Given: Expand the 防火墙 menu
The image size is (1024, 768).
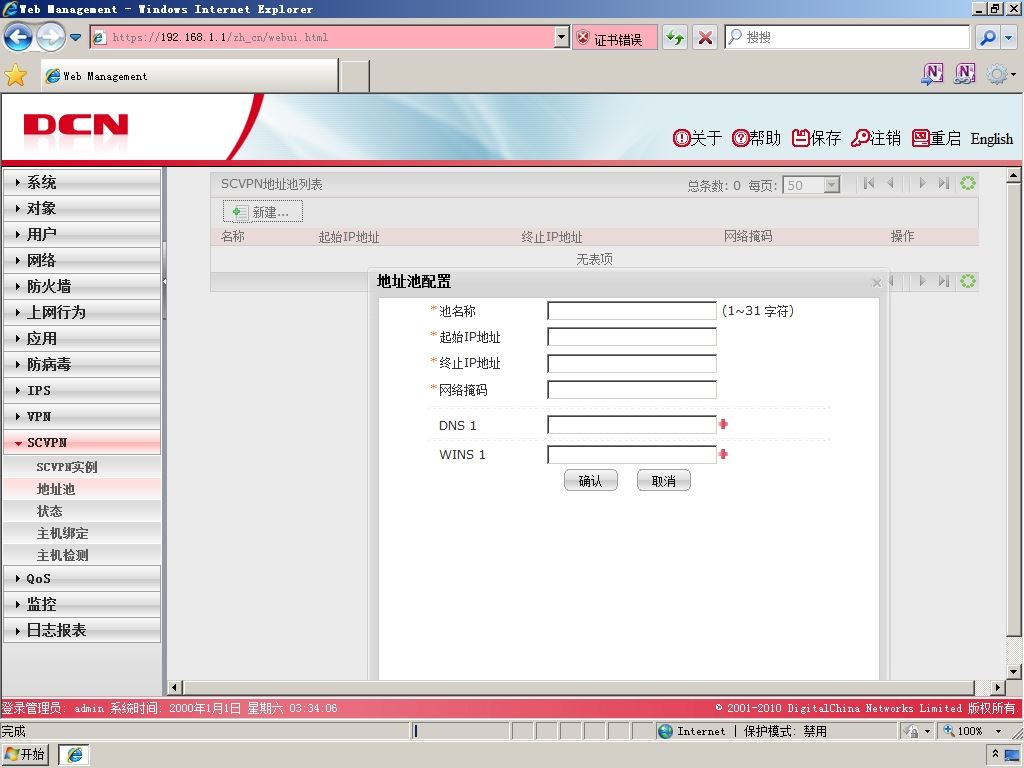Looking at the screenshot, I should pos(82,286).
